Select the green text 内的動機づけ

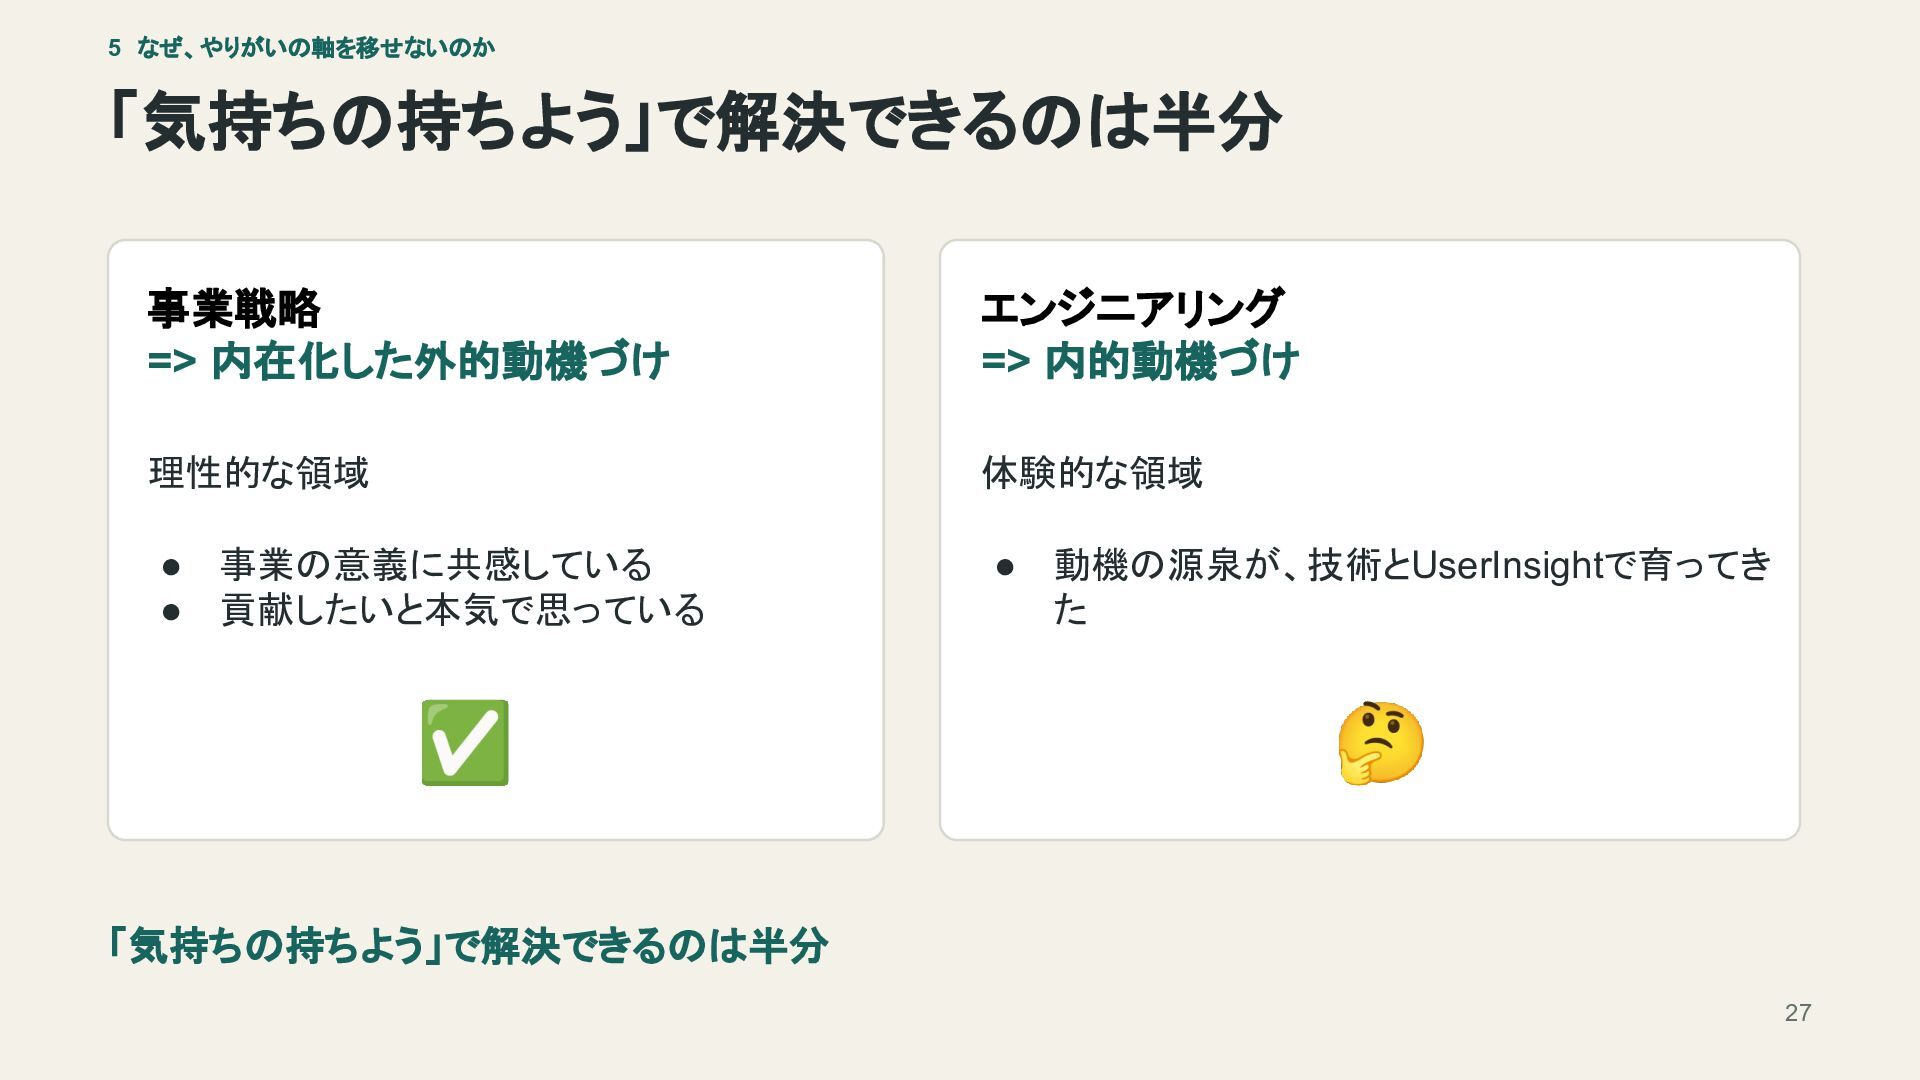point(1172,361)
